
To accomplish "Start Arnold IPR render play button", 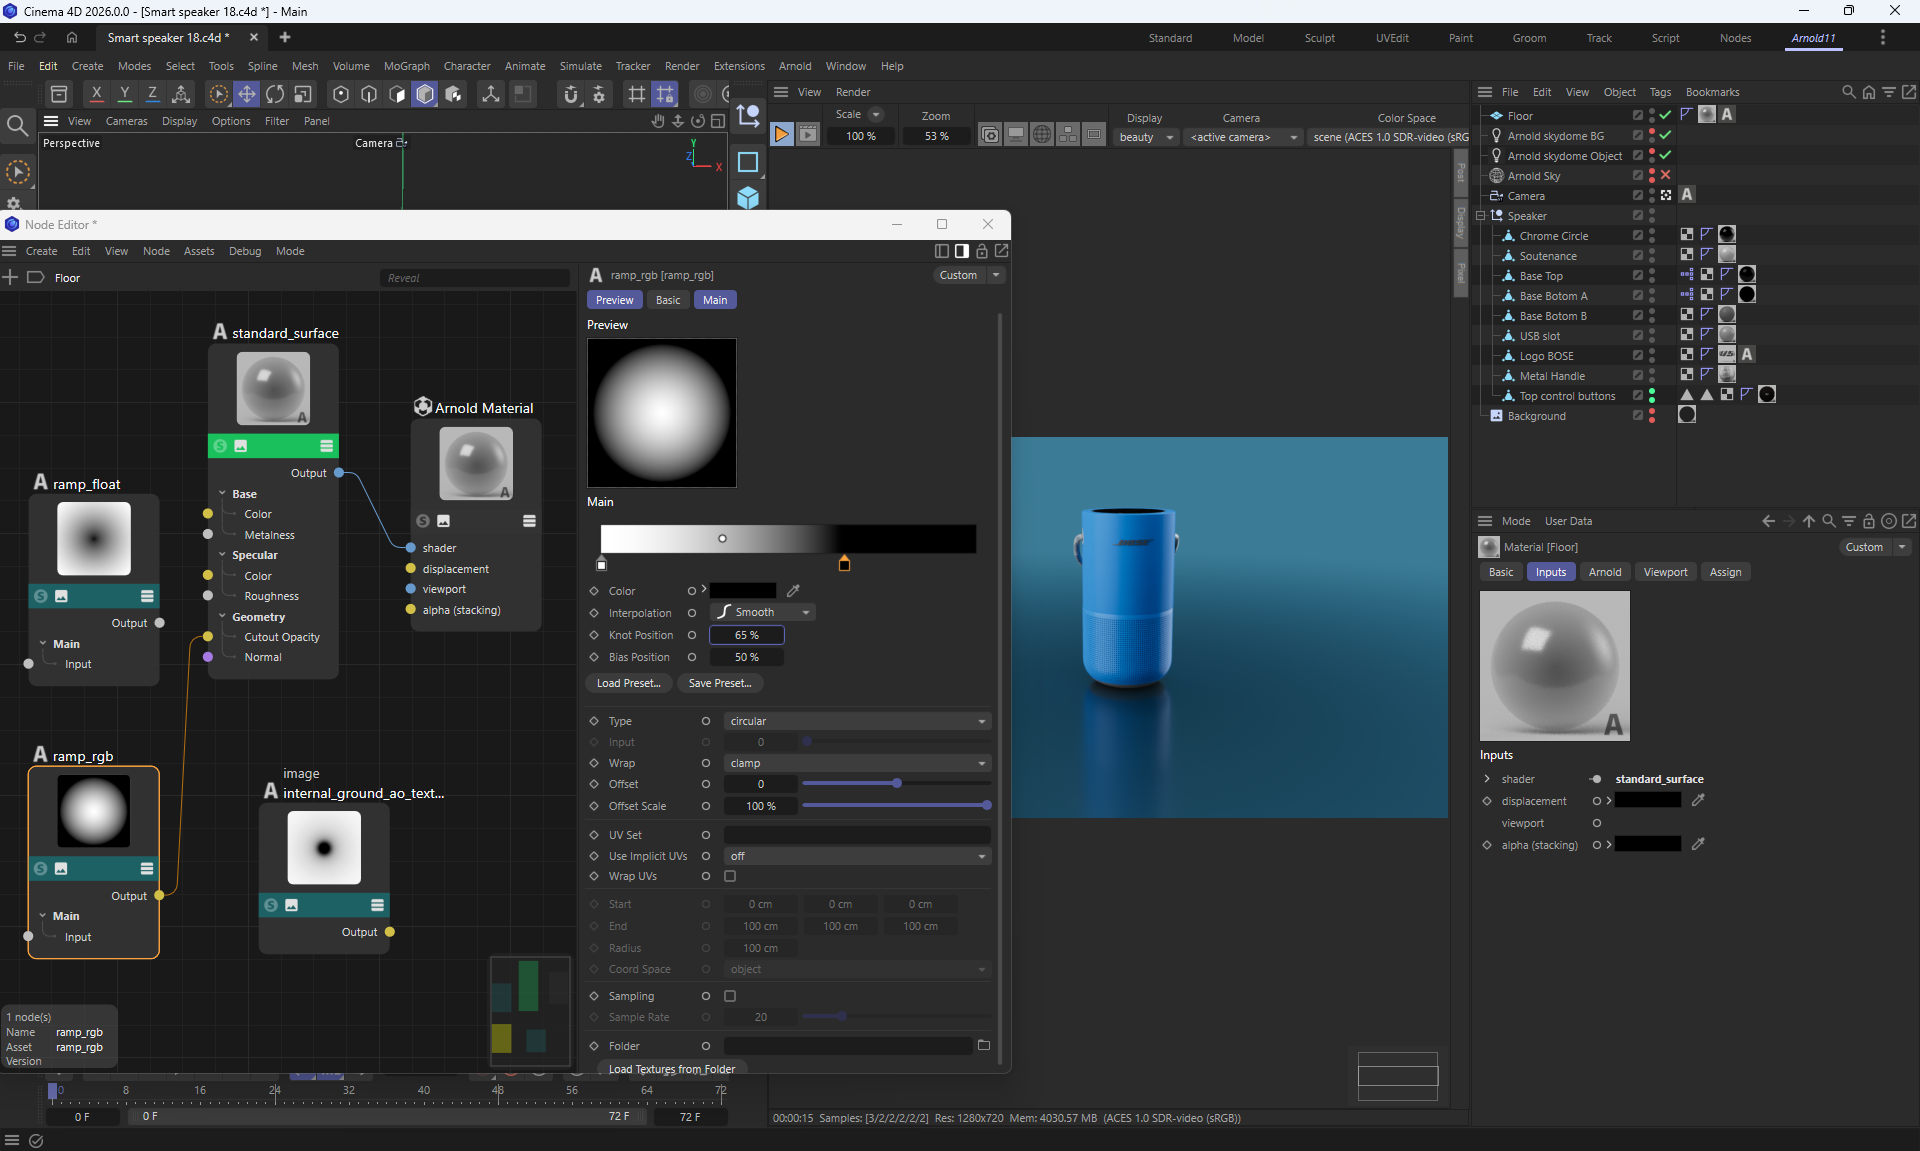I will pos(782,135).
